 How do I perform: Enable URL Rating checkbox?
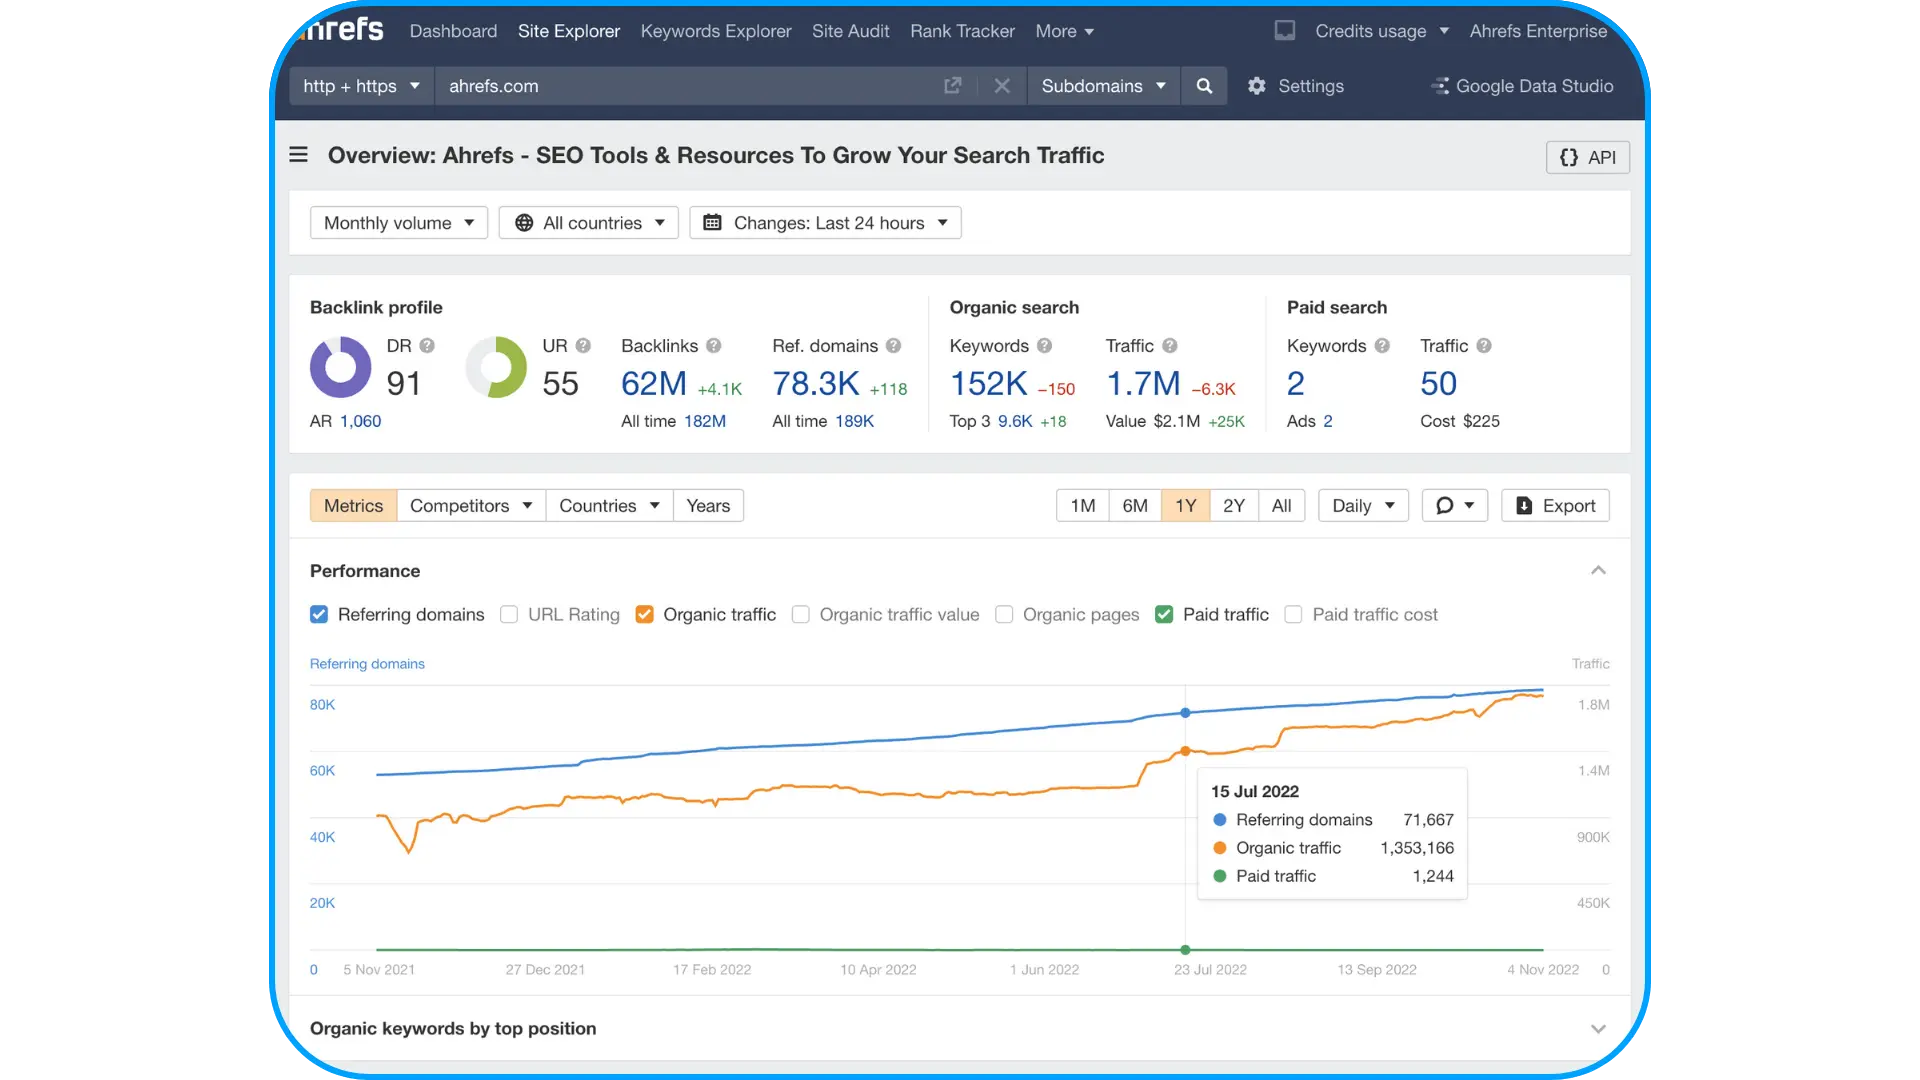pyautogui.click(x=509, y=615)
